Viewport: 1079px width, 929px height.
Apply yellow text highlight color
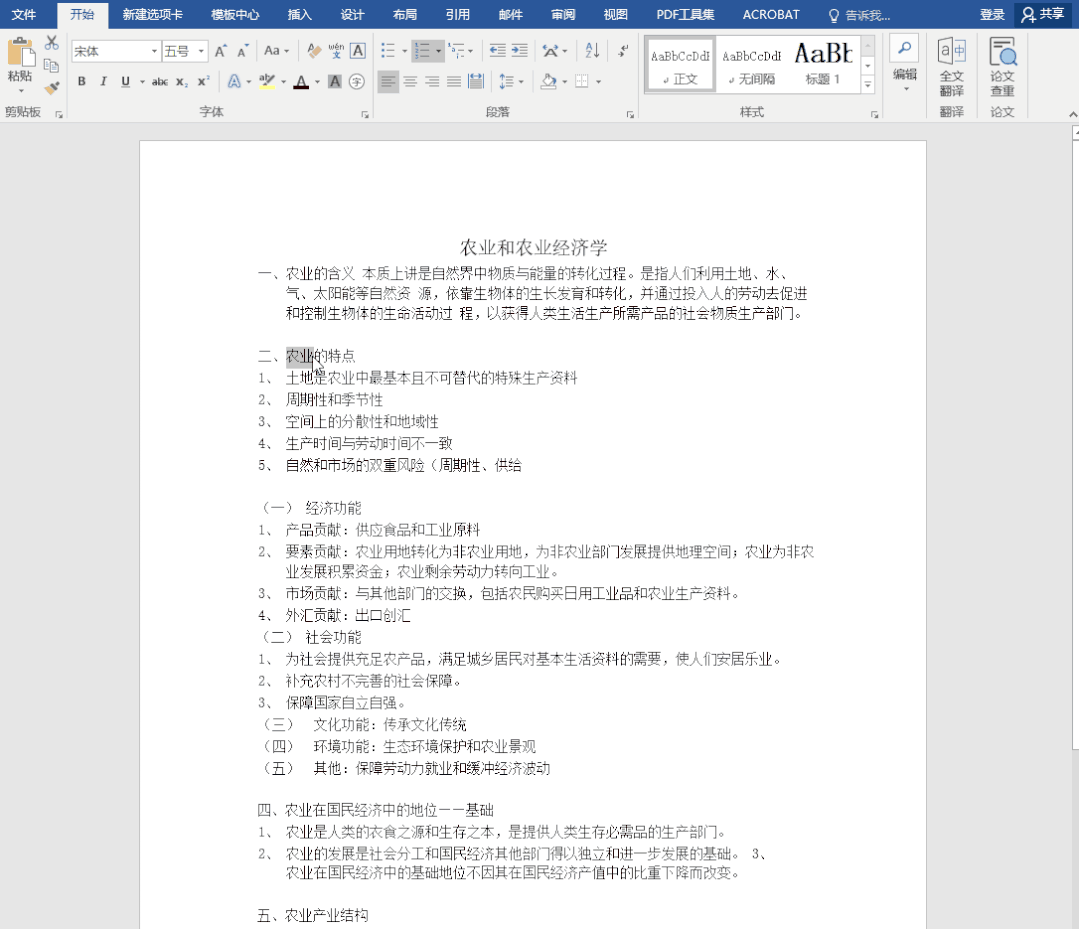click(x=268, y=82)
